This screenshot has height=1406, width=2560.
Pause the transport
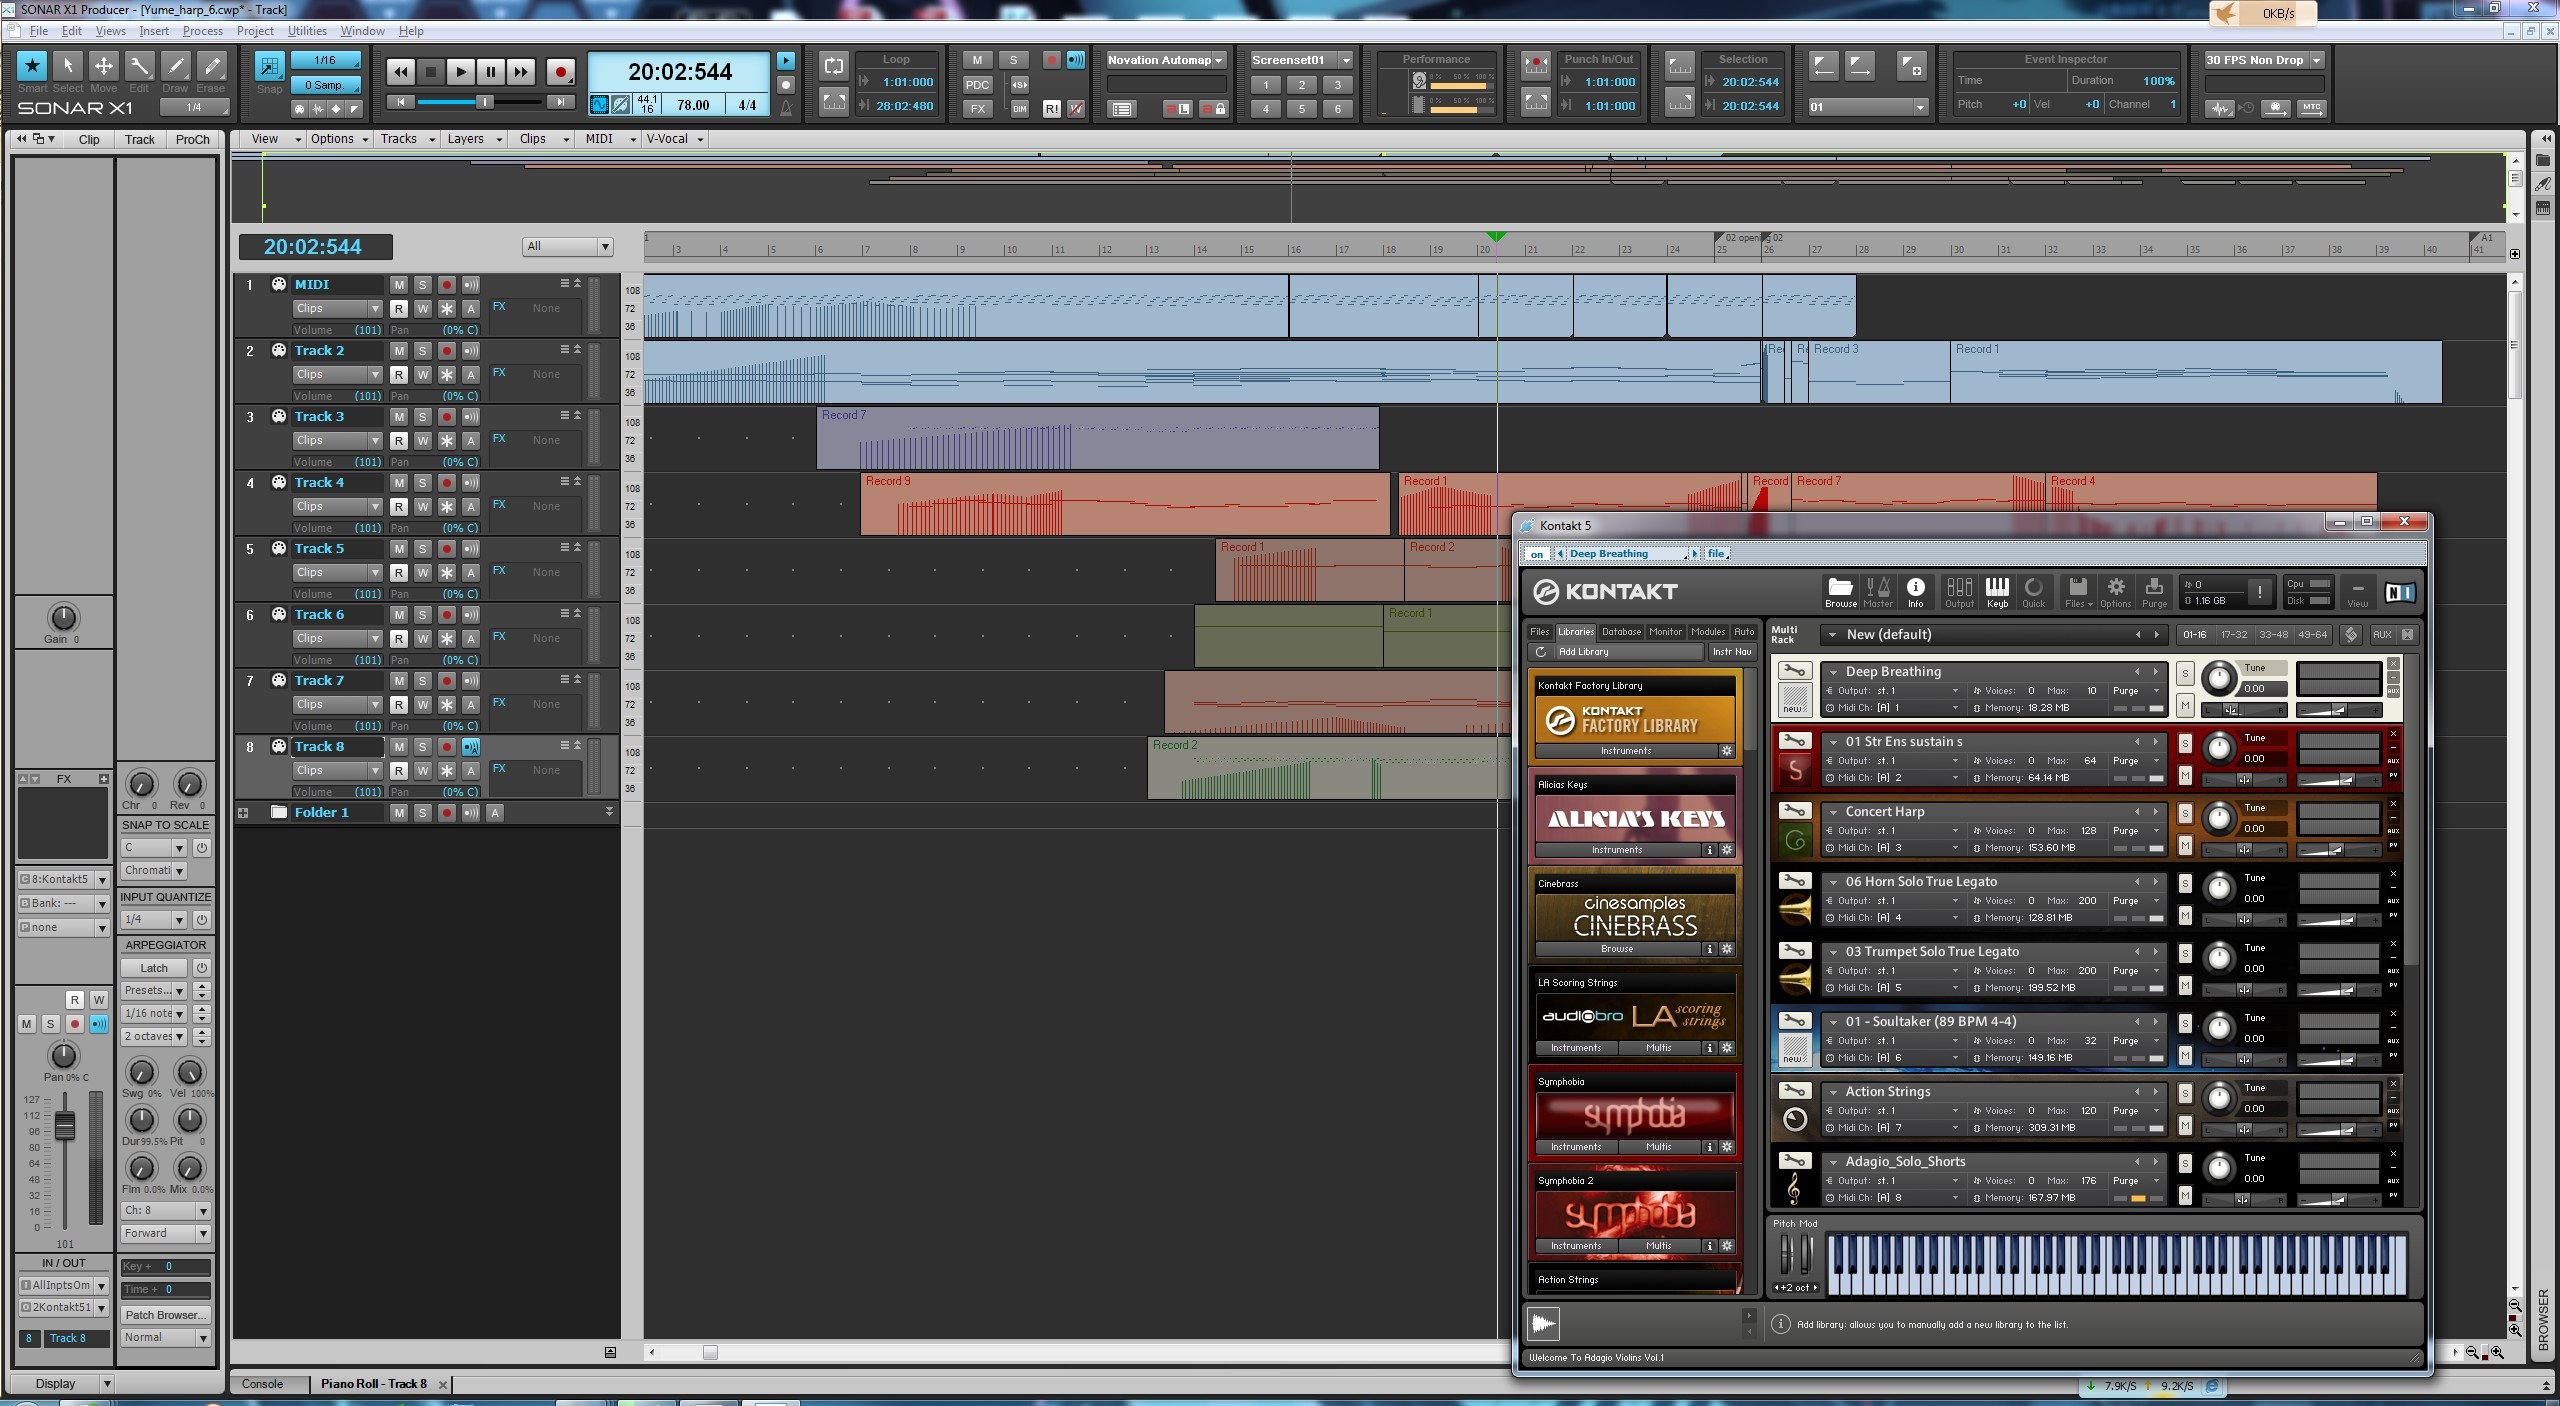490,72
